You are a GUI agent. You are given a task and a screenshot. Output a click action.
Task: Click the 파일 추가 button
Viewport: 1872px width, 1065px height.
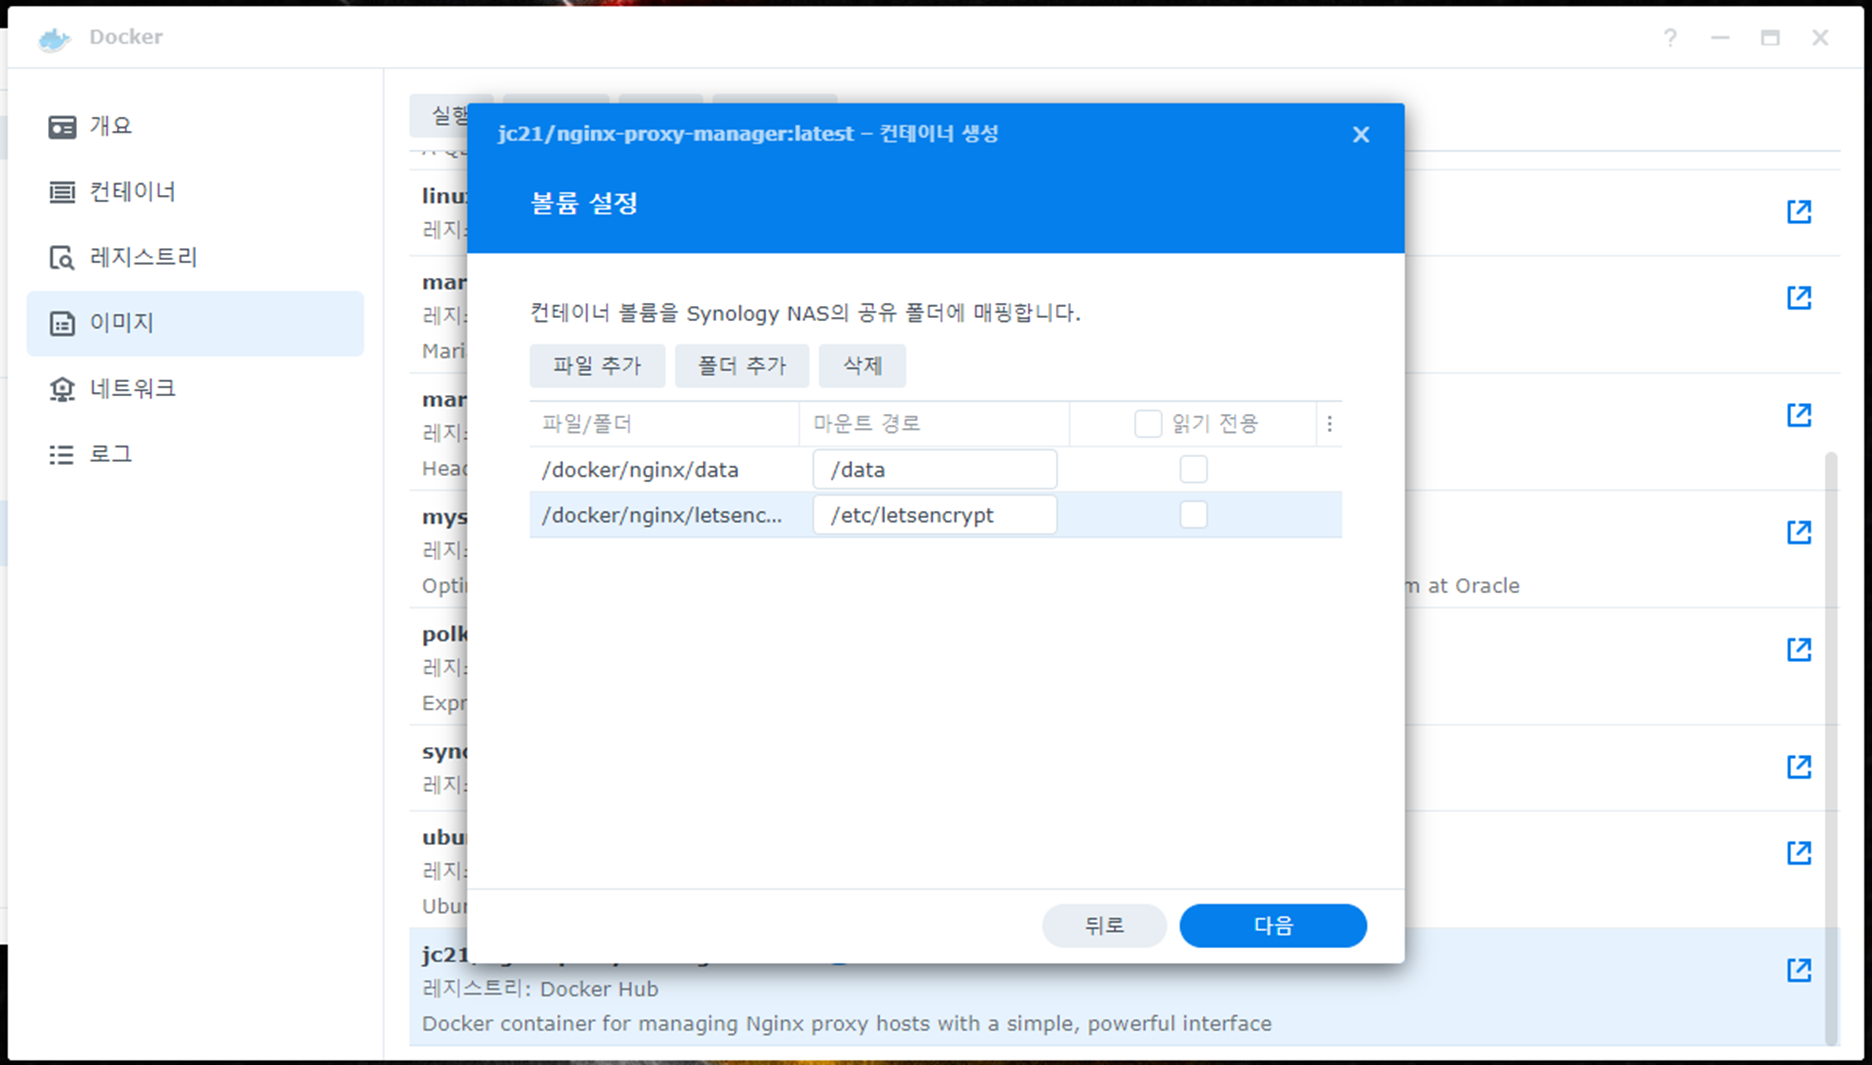[x=597, y=366]
